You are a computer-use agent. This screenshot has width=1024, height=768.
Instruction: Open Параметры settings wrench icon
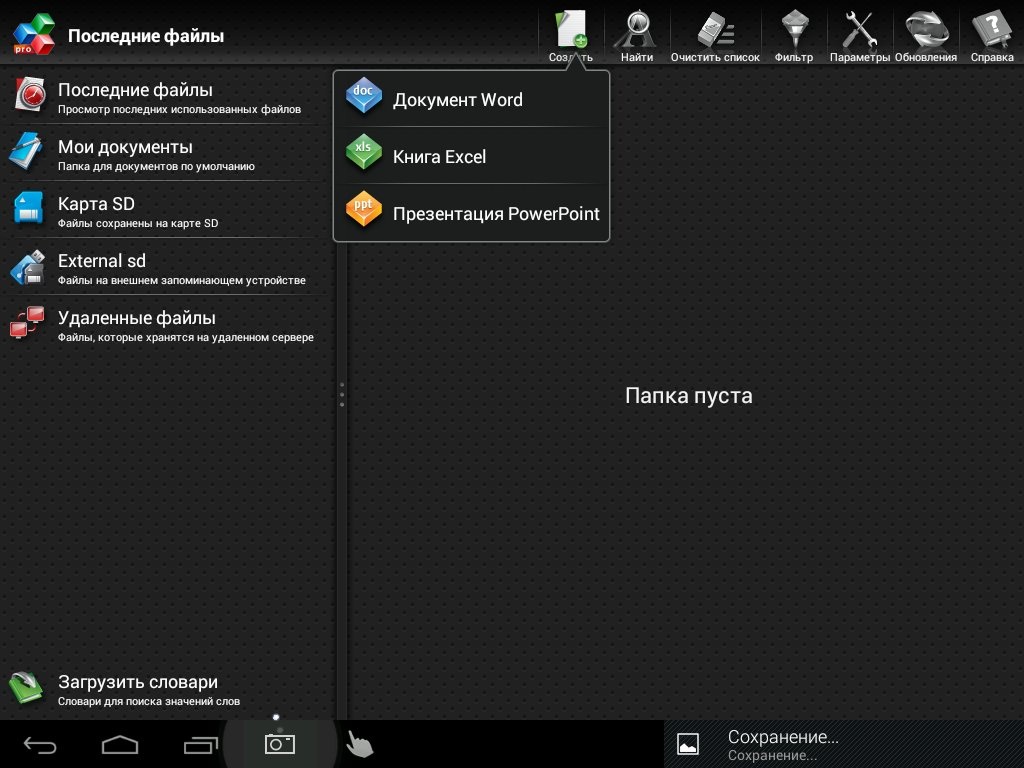click(x=859, y=32)
